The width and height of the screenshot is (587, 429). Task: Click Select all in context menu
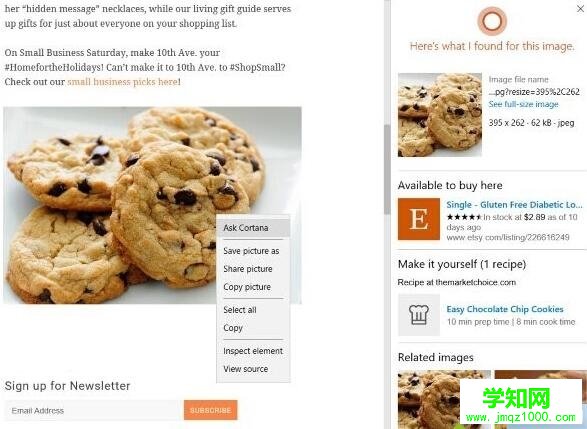tap(240, 310)
